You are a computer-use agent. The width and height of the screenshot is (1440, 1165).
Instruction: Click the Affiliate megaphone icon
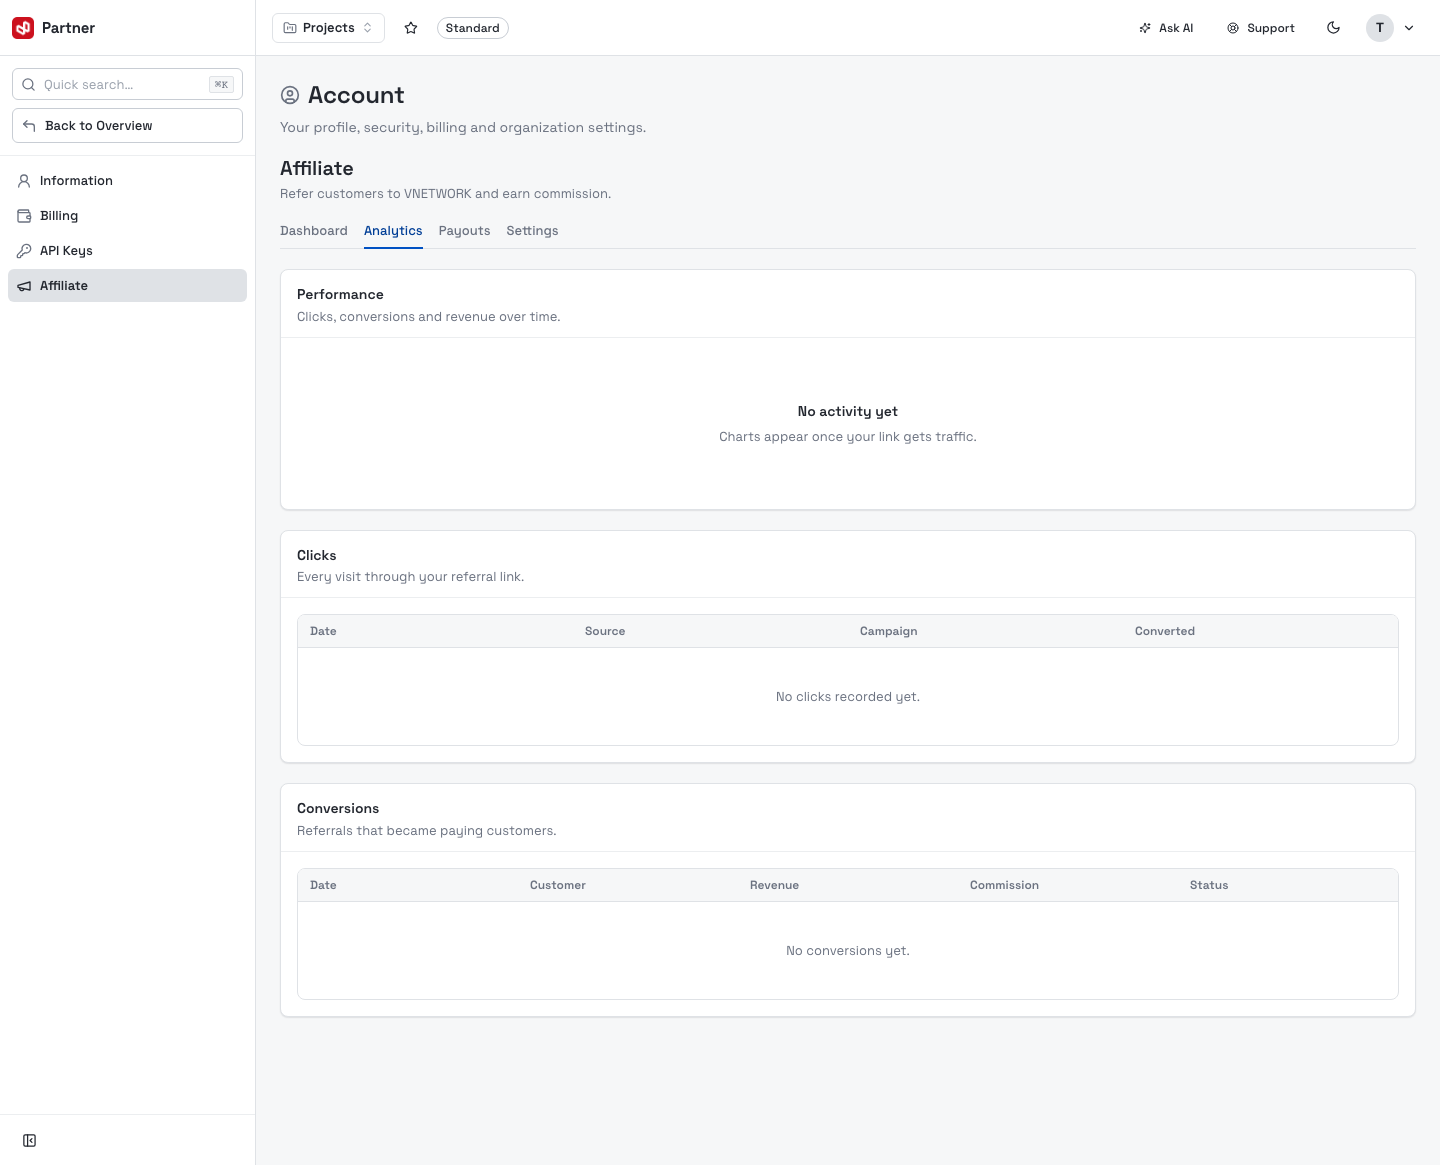pyautogui.click(x=24, y=286)
